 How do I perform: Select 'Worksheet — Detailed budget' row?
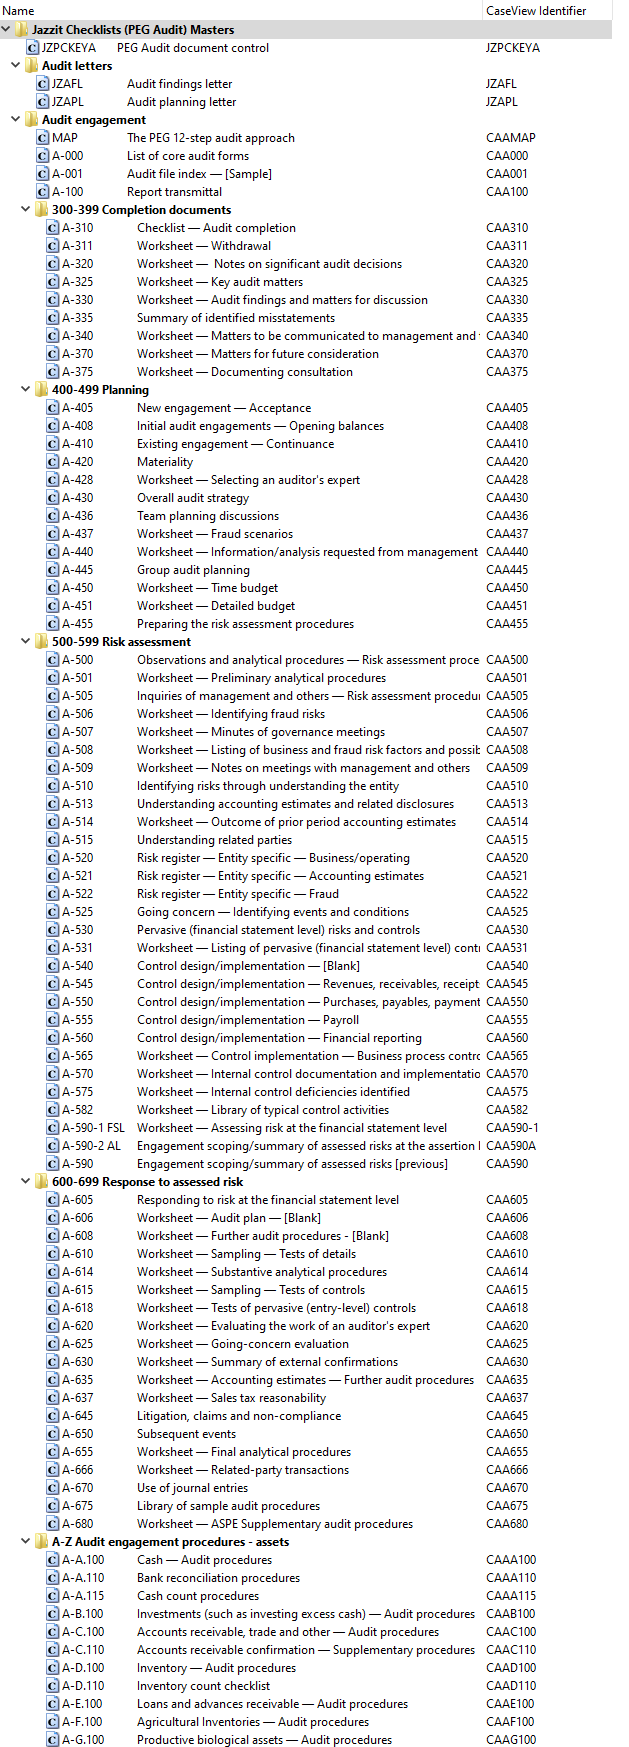(306, 606)
